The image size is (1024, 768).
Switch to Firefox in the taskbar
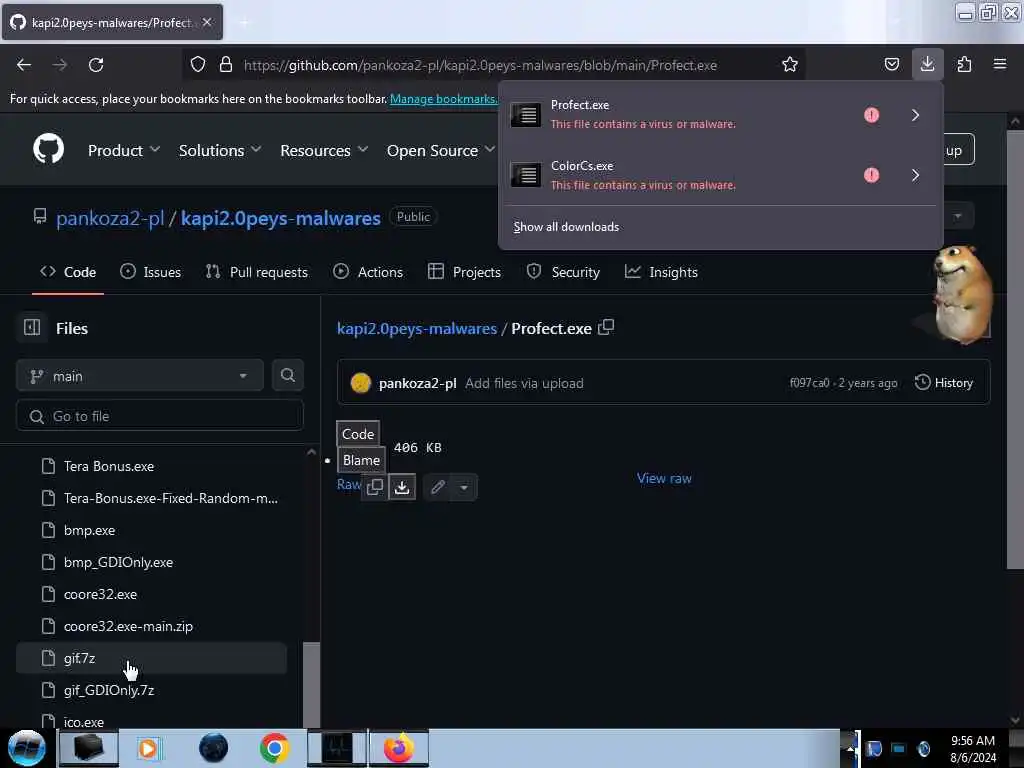pyautogui.click(x=398, y=748)
